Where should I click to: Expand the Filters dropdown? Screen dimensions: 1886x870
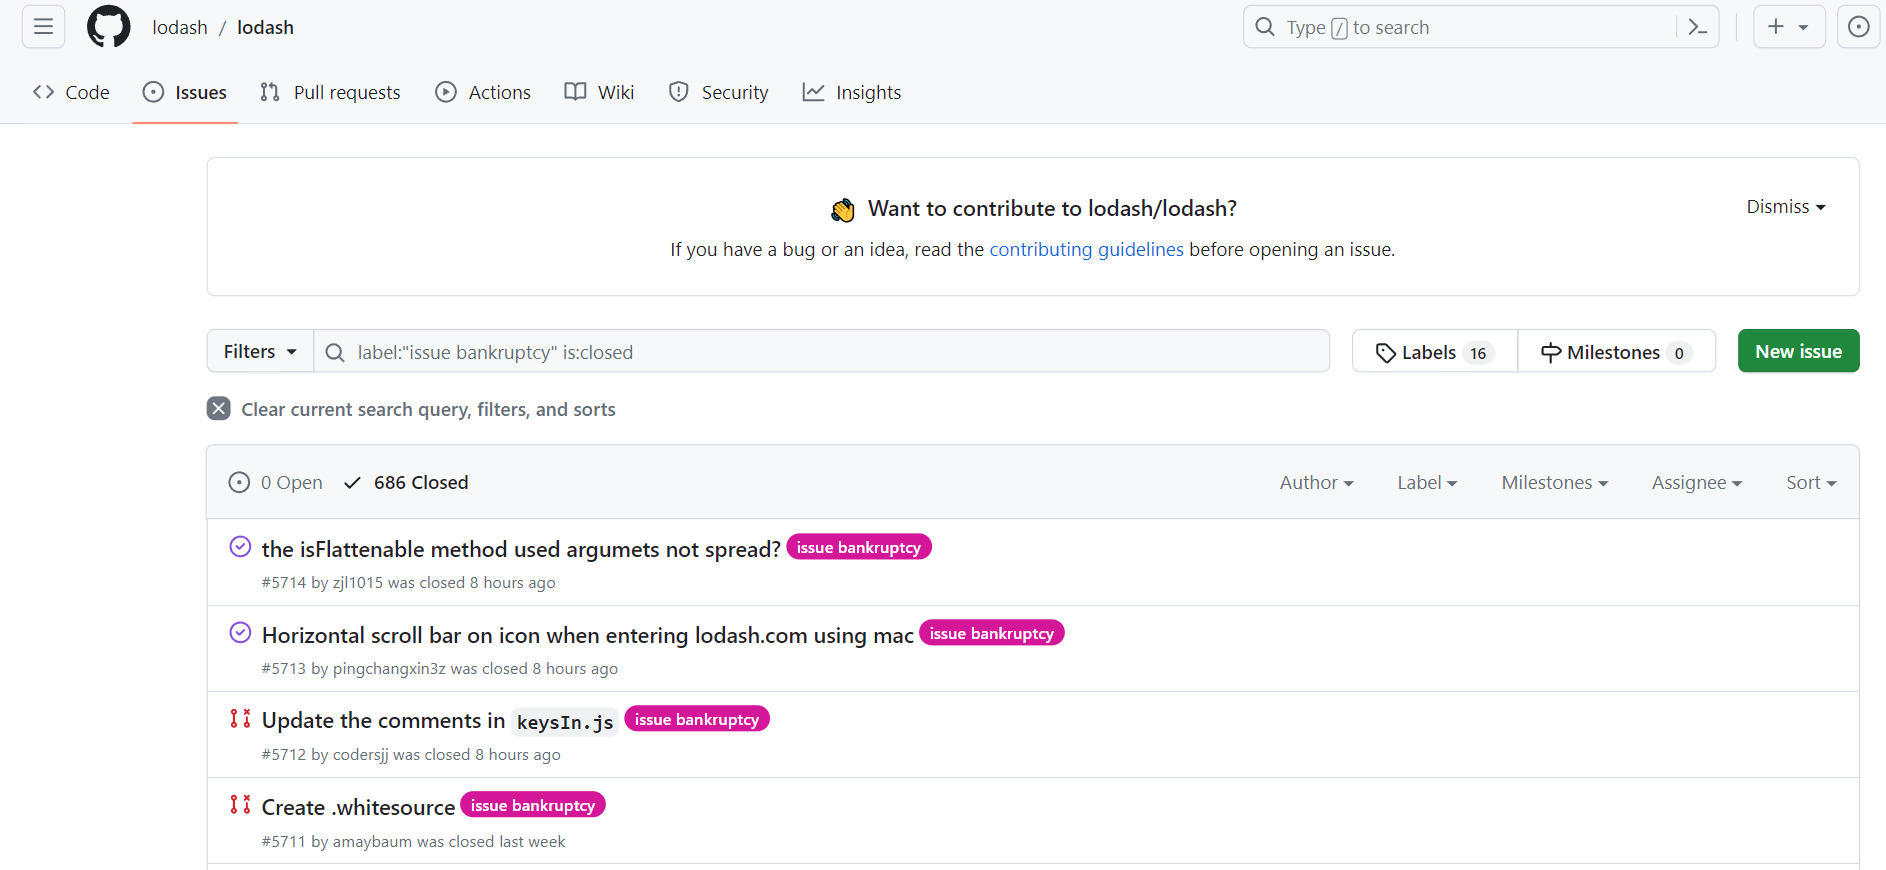[x=260, y=351]
